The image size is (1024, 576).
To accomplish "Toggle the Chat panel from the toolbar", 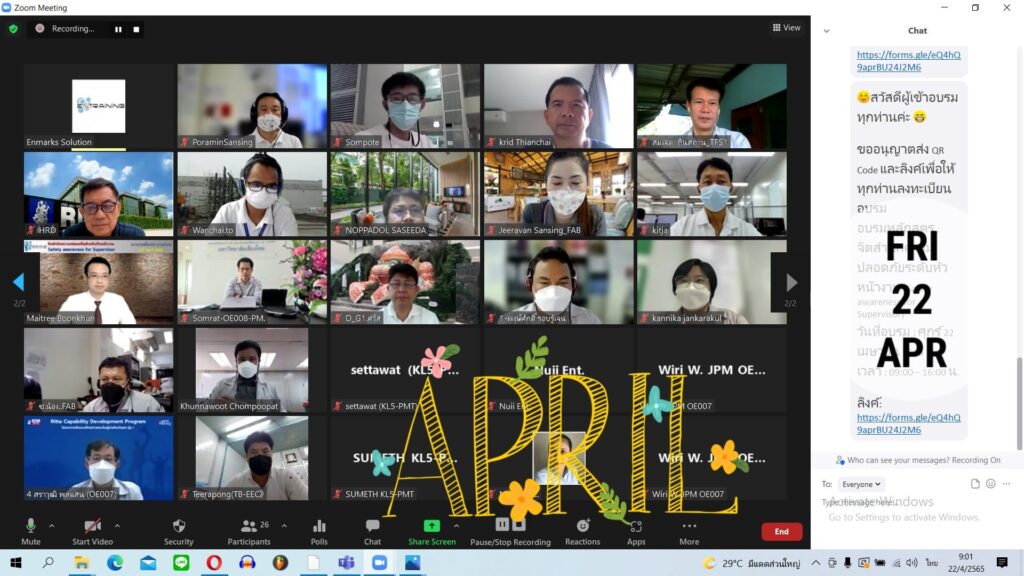I will click(372, 532).
